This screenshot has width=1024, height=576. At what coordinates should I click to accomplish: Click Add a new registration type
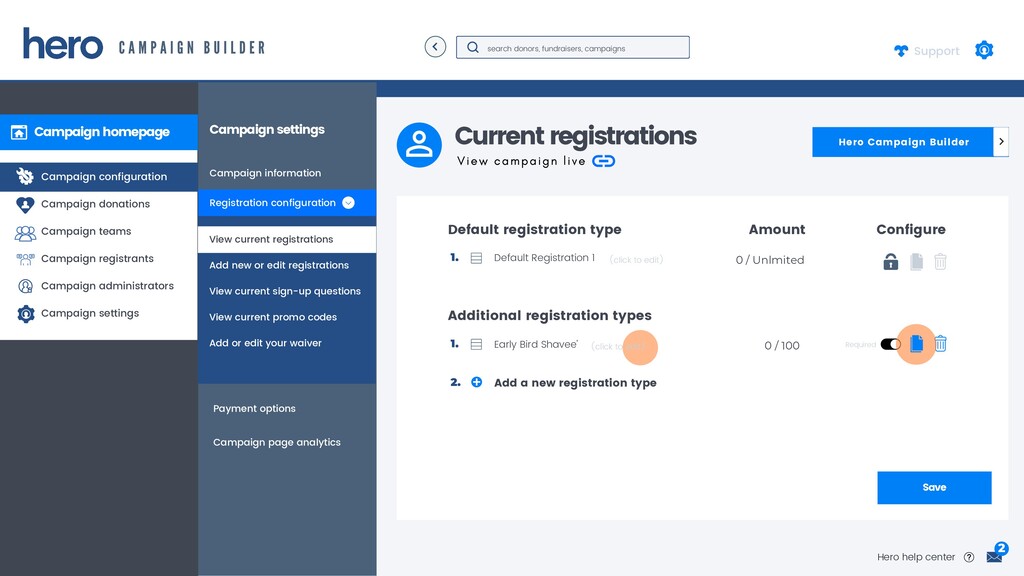point(575,383)
